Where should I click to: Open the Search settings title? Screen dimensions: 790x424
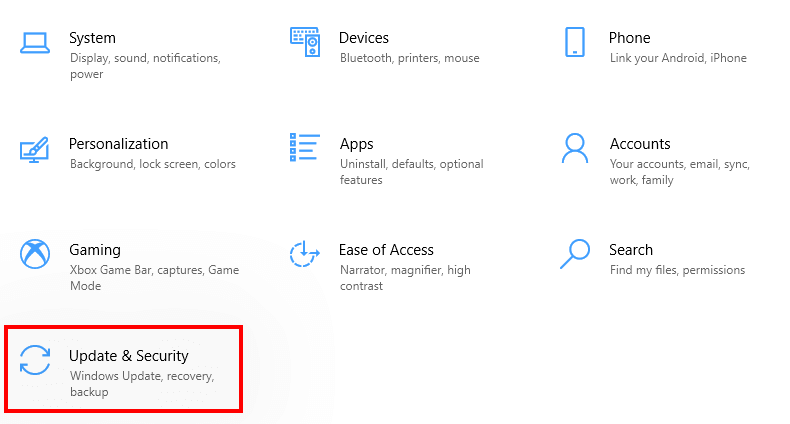(x=631, y=250)
